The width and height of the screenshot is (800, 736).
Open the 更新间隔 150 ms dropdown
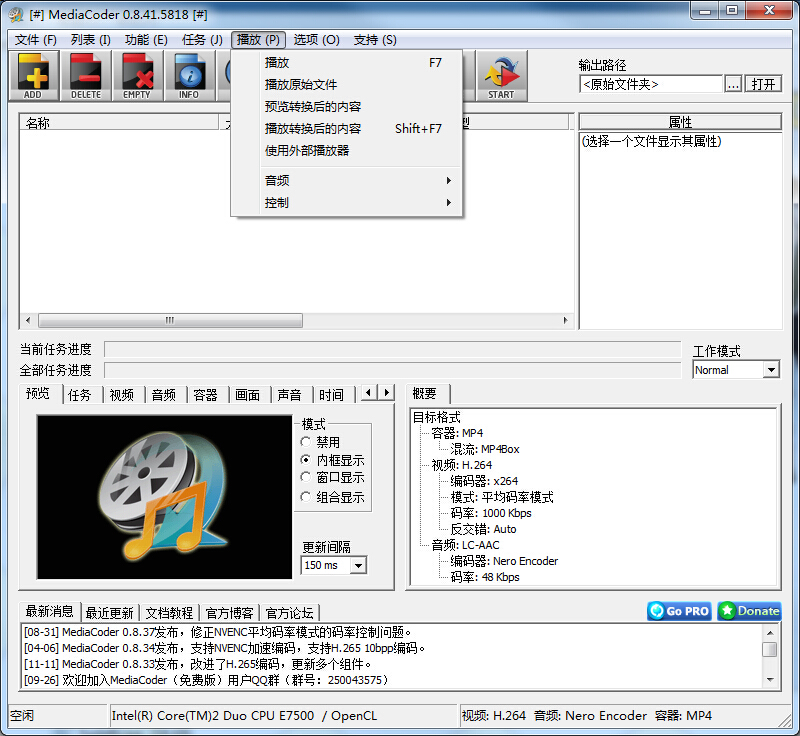[x=358, y=565]
